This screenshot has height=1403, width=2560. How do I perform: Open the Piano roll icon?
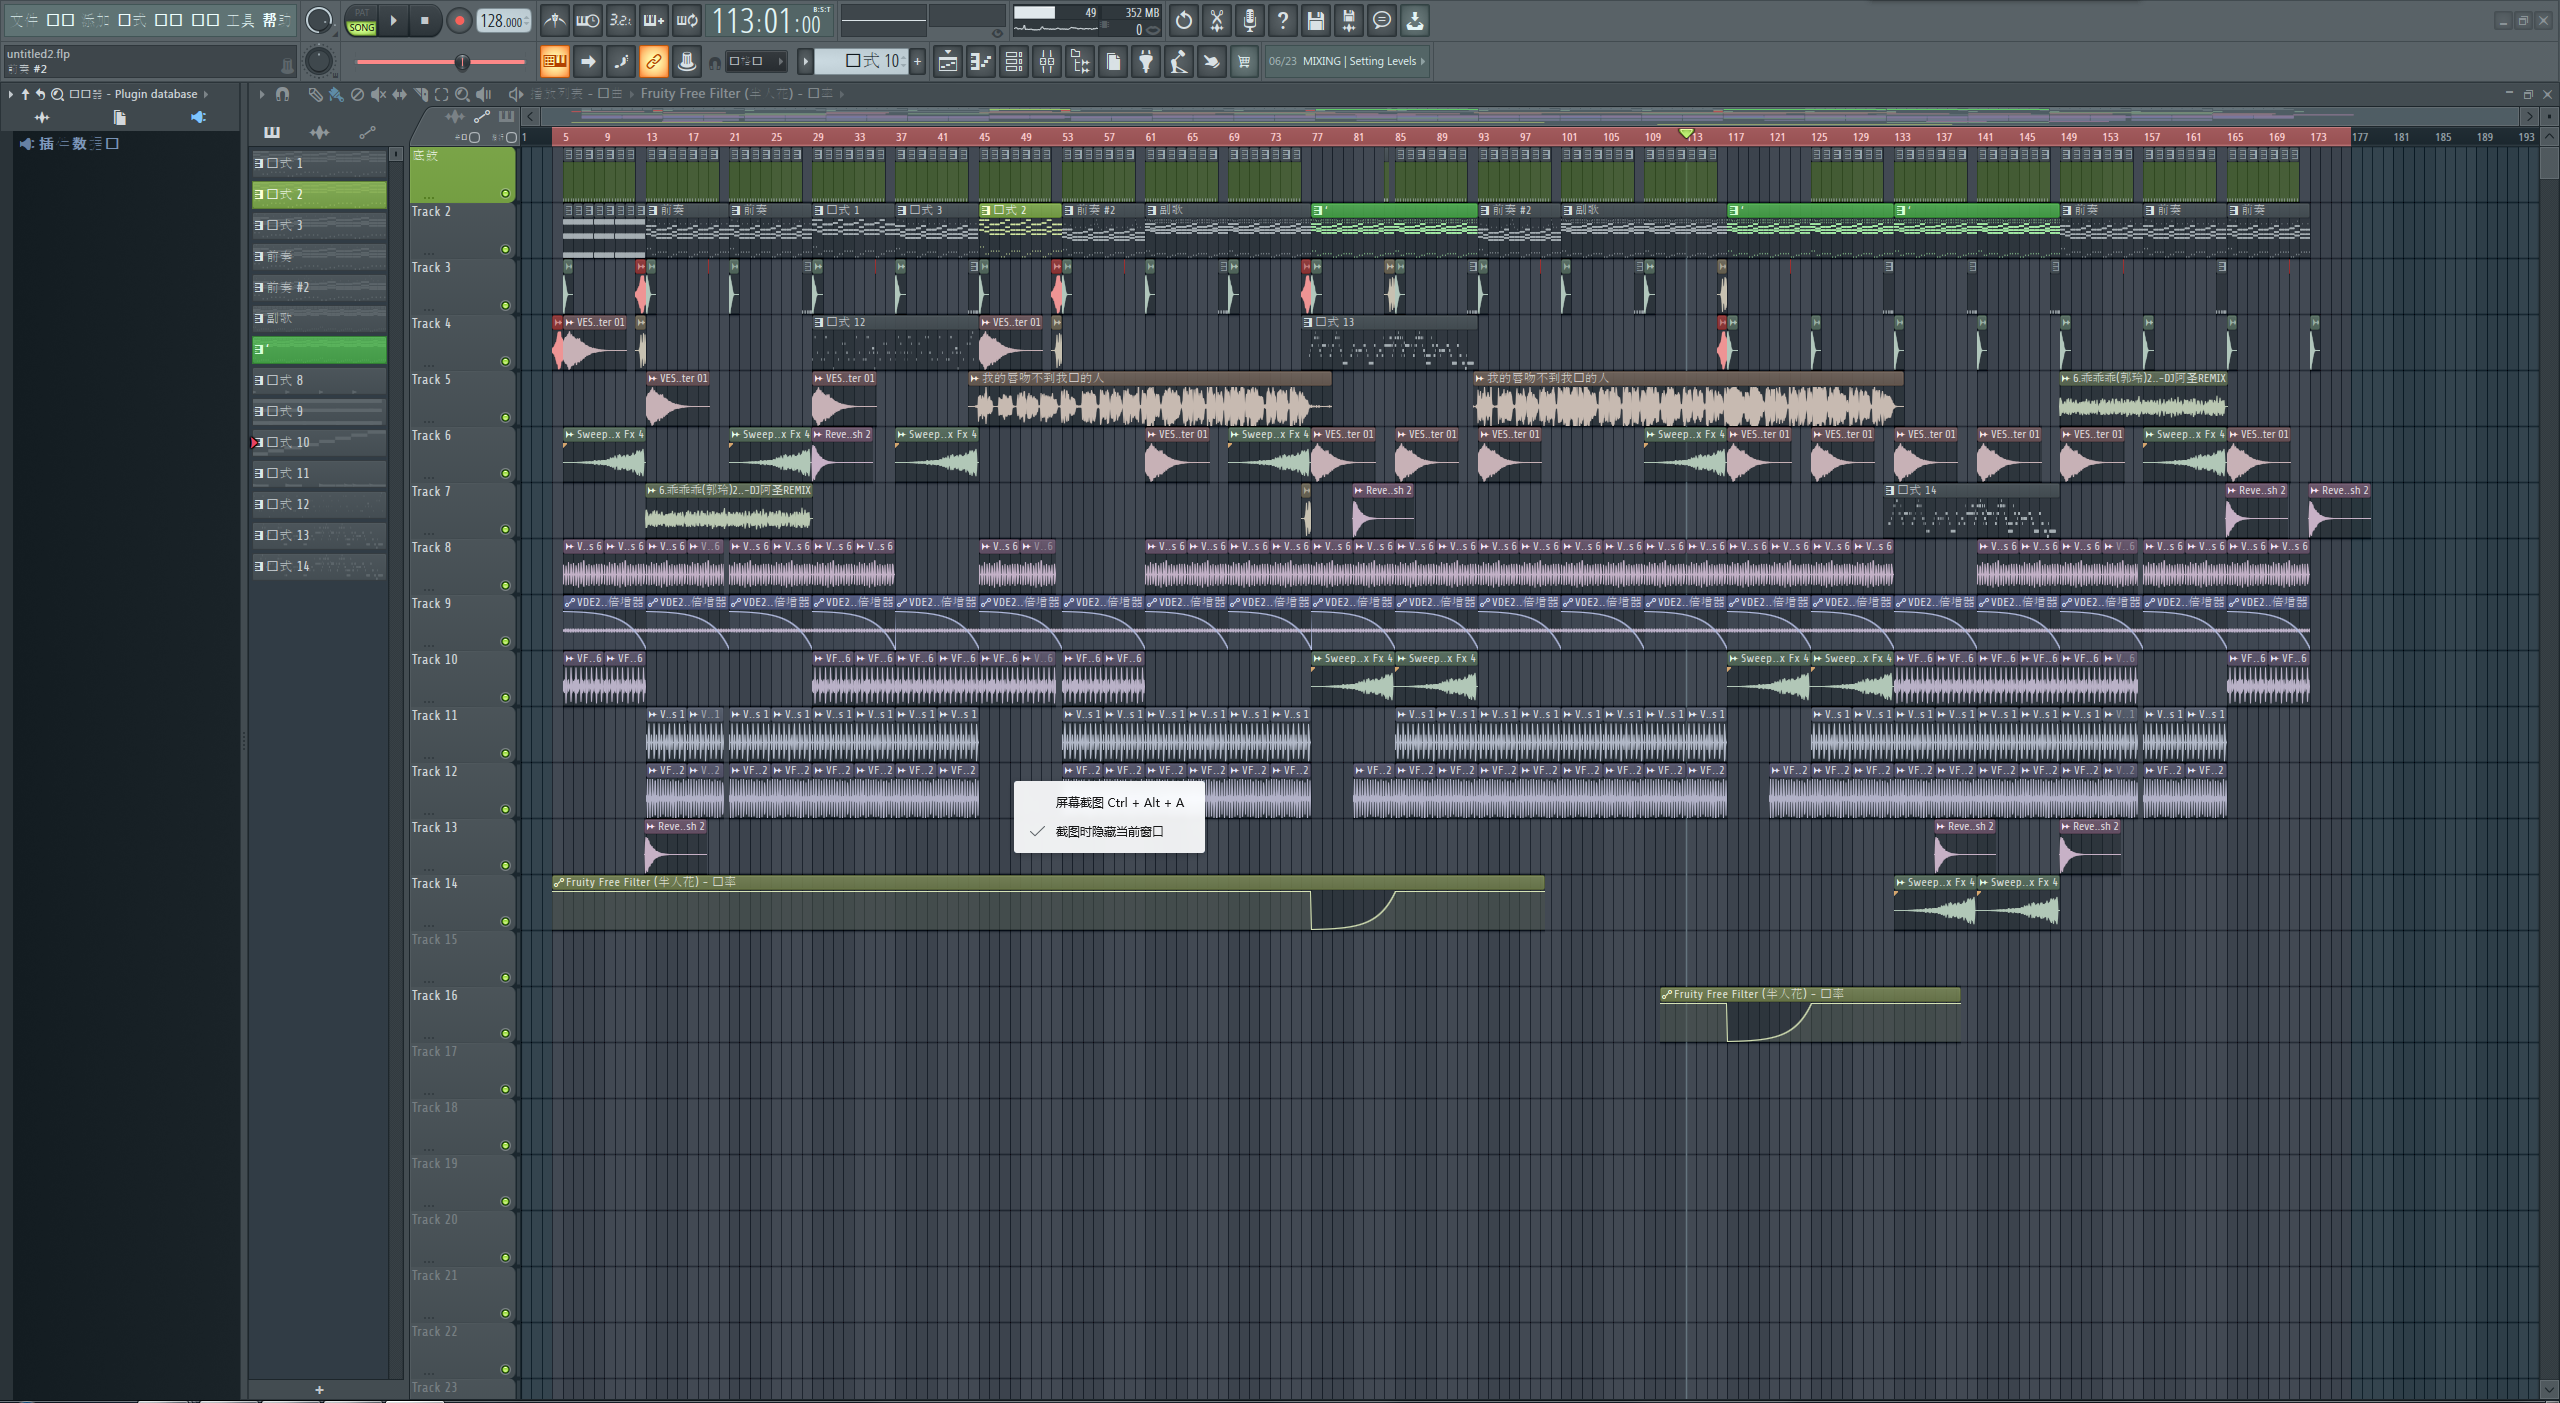(x=981, y=62)
